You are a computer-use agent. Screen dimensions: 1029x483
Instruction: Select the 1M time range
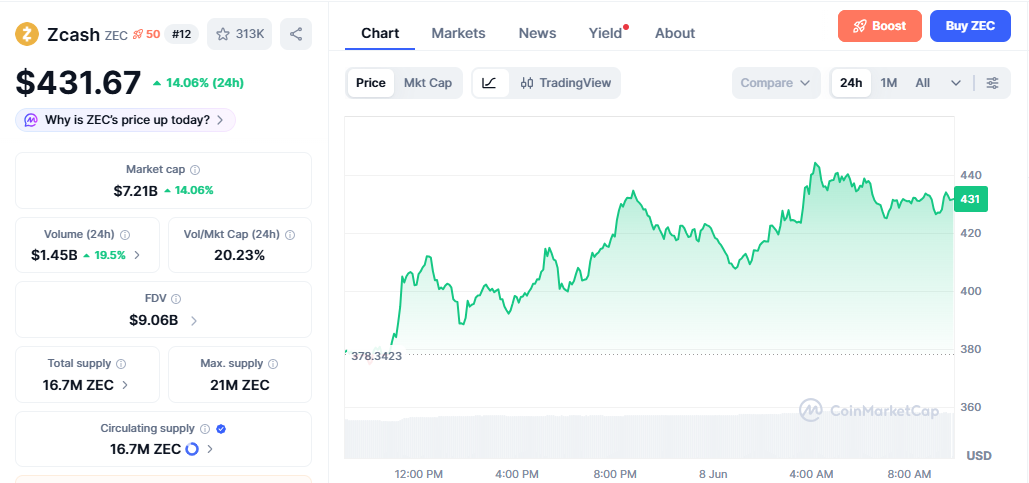coord(889,83)
